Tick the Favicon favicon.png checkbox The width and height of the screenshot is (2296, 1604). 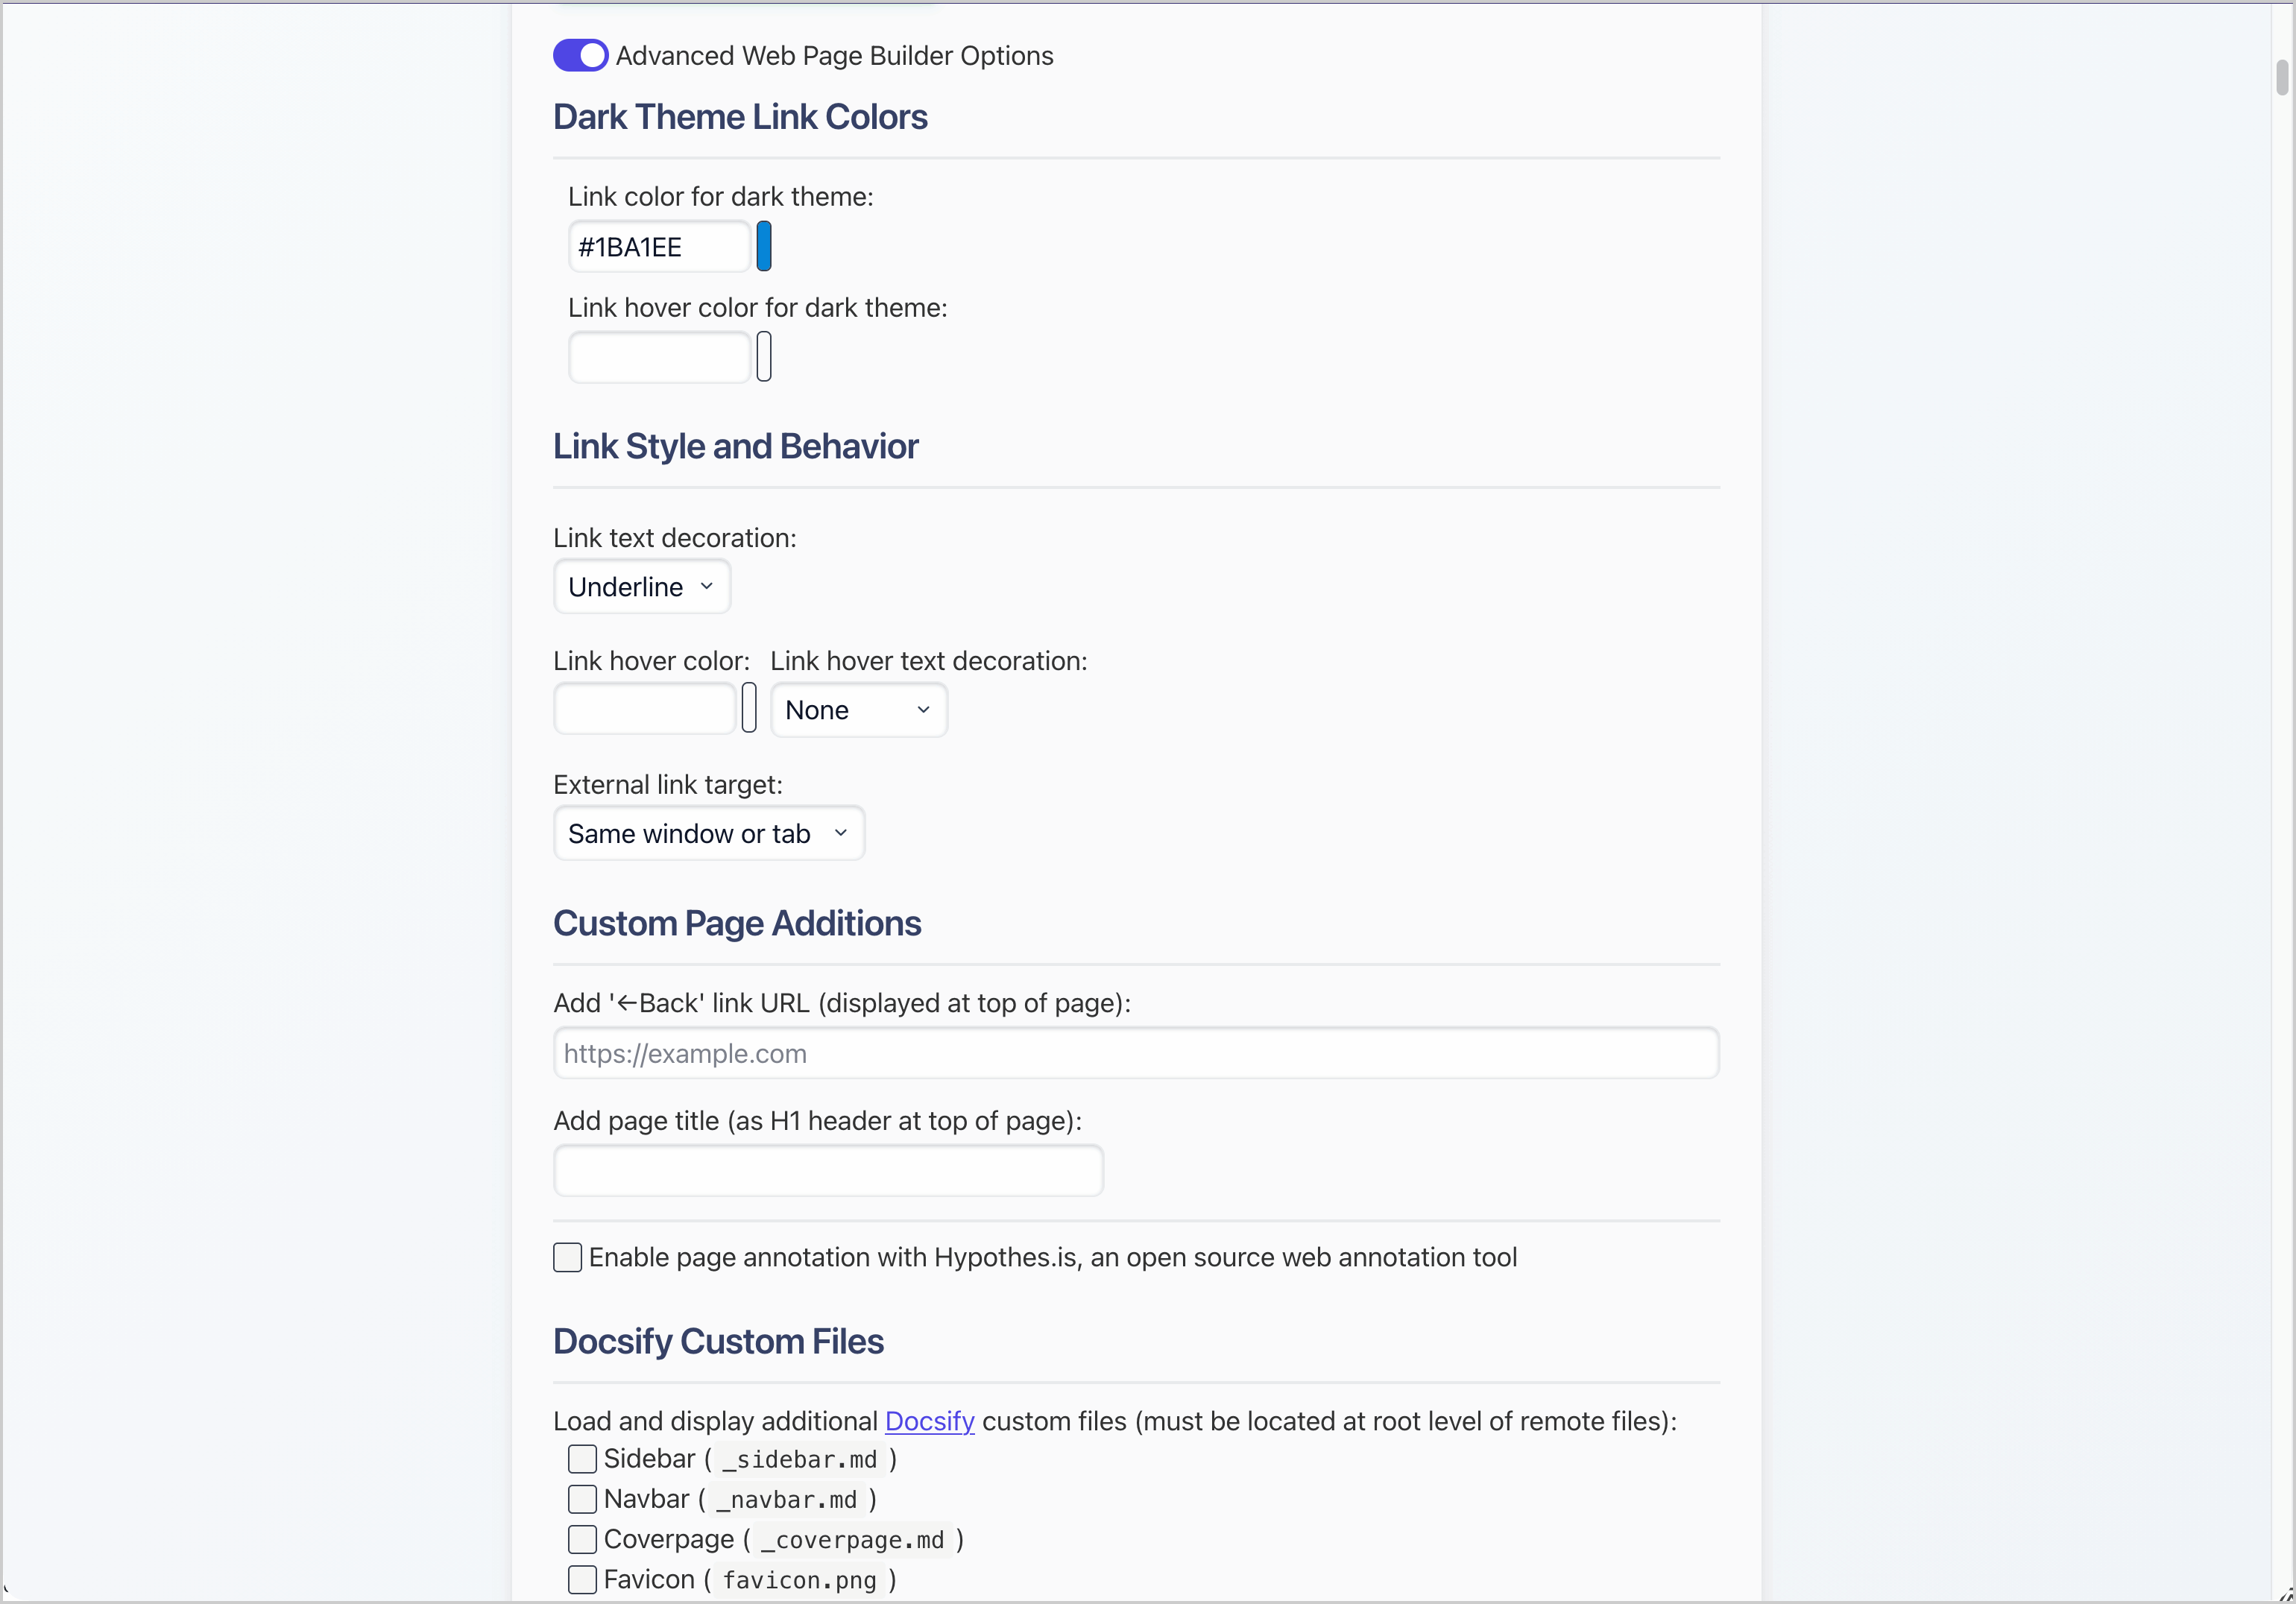(x=582, y=1580)
